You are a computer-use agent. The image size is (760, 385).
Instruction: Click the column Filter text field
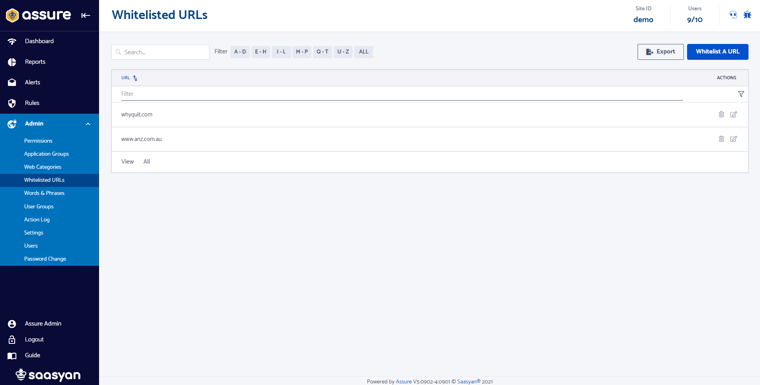[402, 94]
